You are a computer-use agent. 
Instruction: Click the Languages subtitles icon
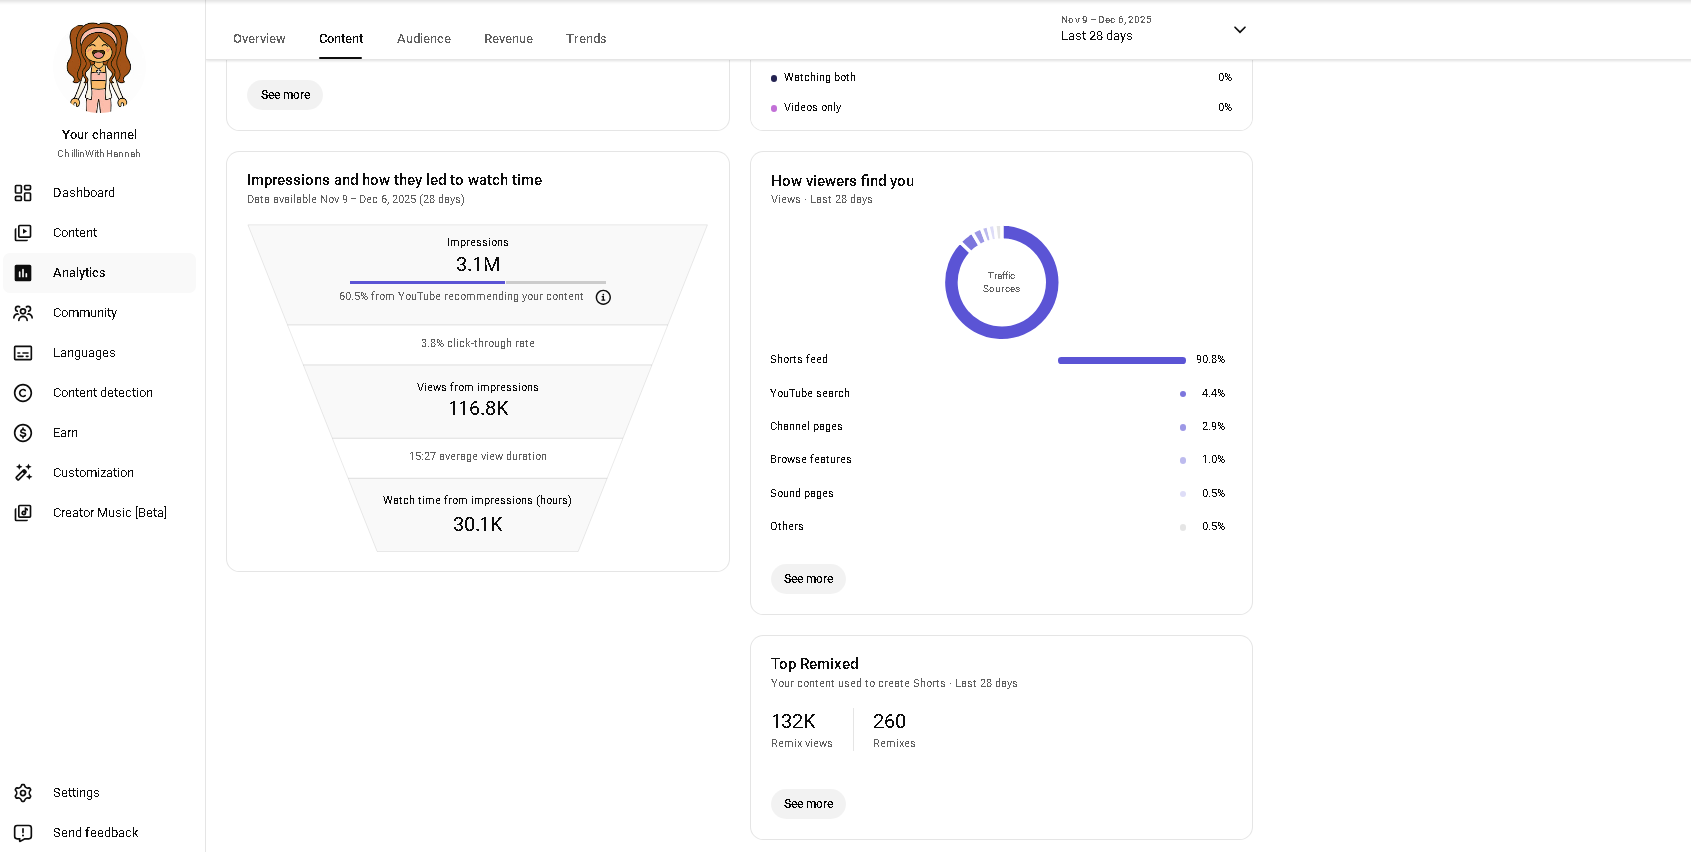[23, 353]
